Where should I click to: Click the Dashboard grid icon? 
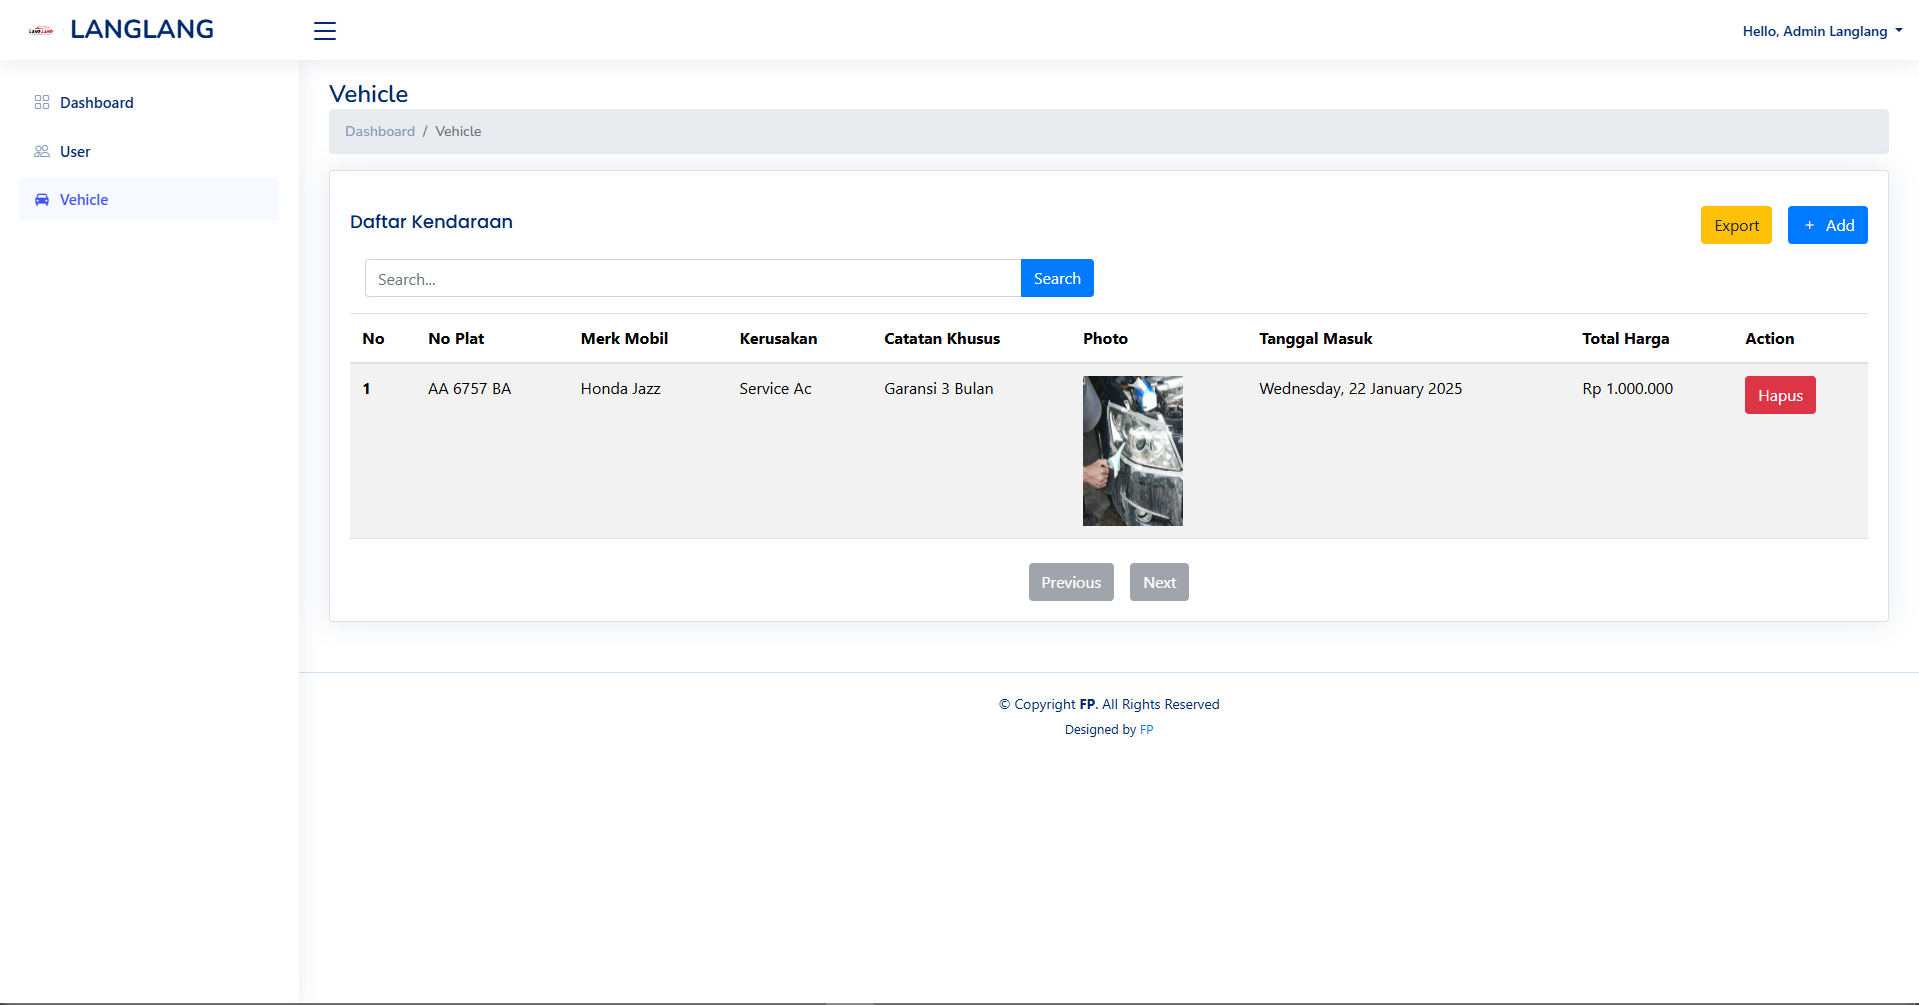(42, 102)
